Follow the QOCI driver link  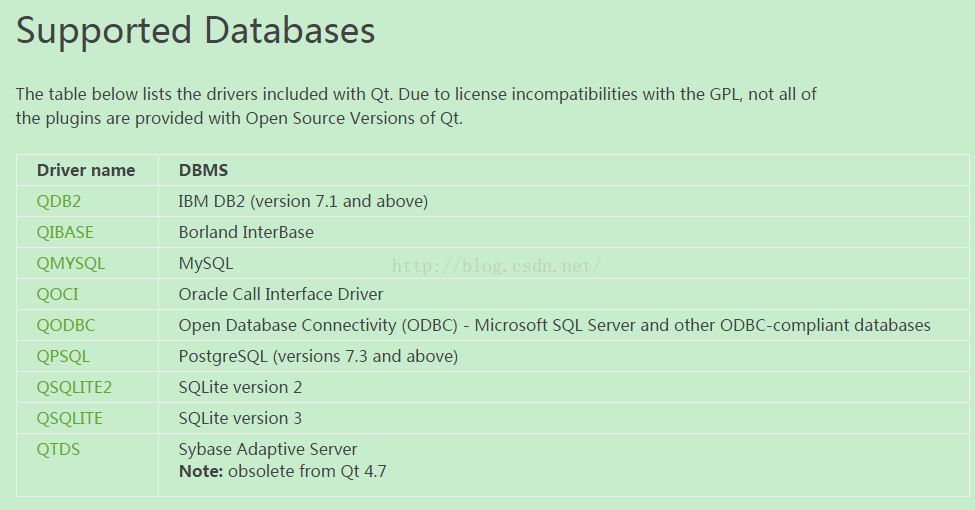coord(57,294)
